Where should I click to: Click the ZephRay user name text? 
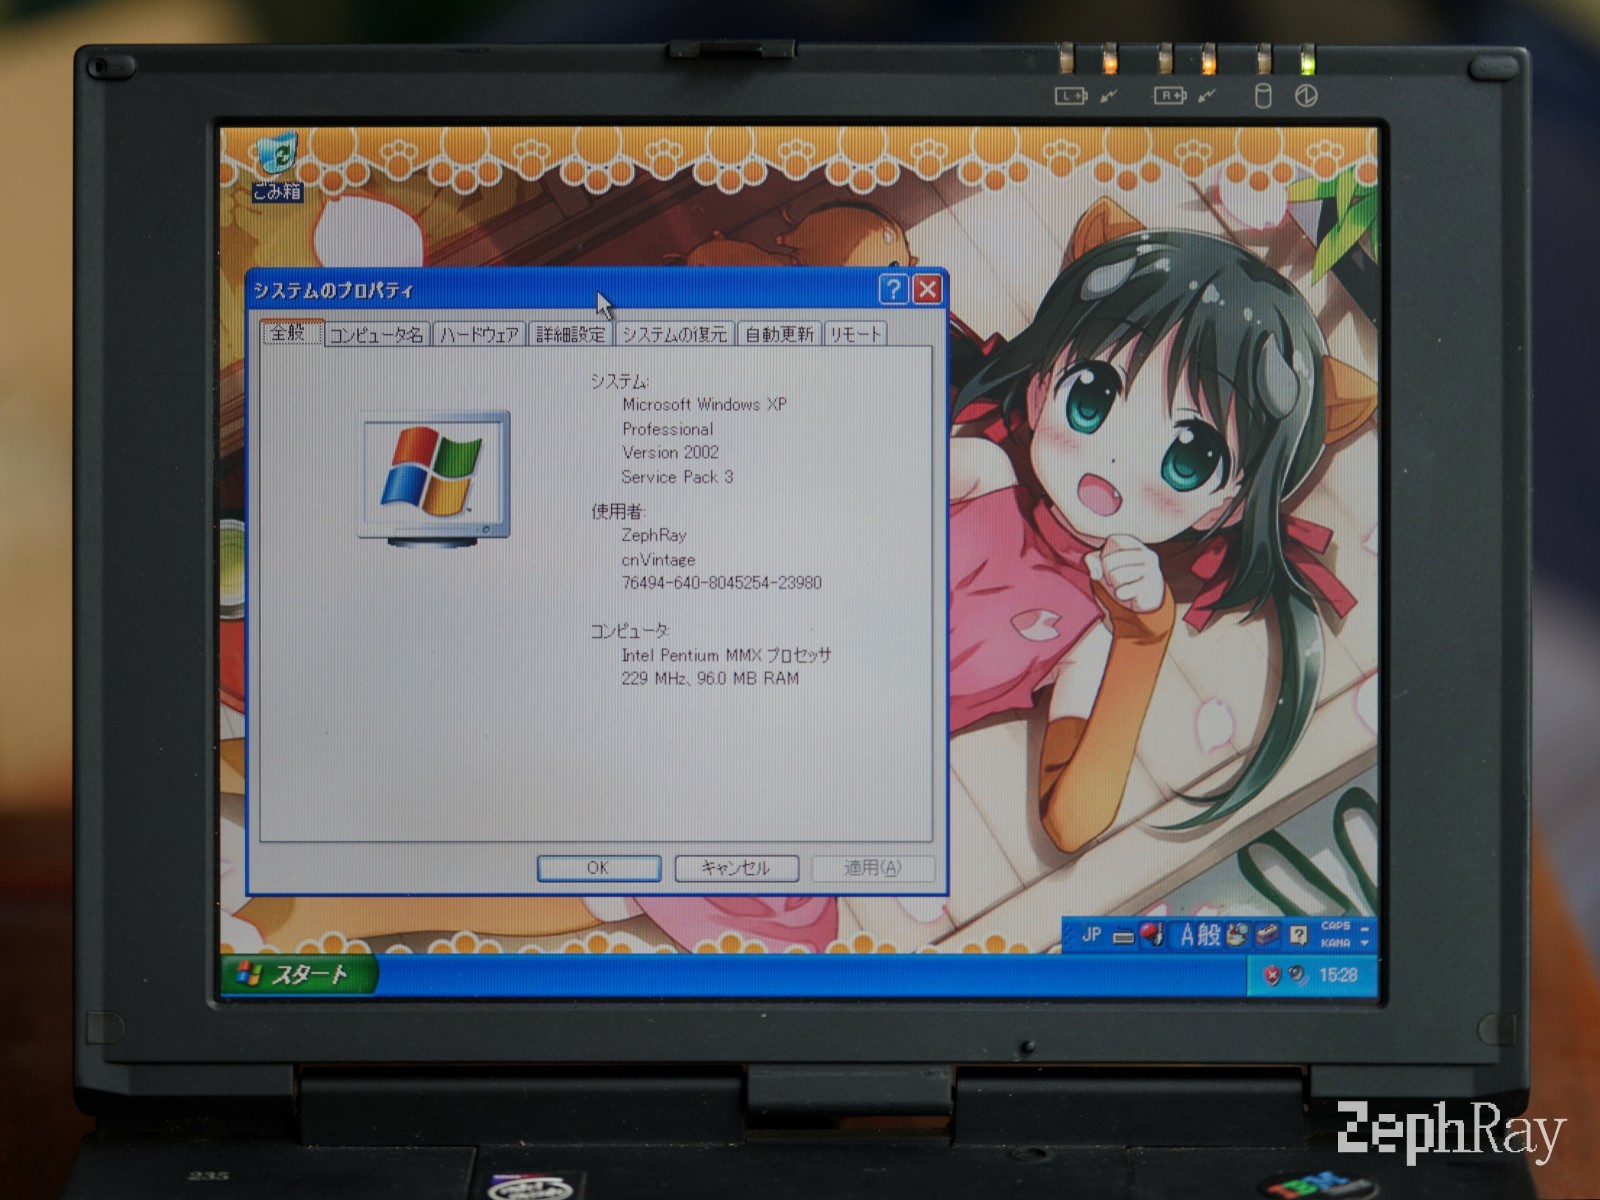(x=654, y=535)
